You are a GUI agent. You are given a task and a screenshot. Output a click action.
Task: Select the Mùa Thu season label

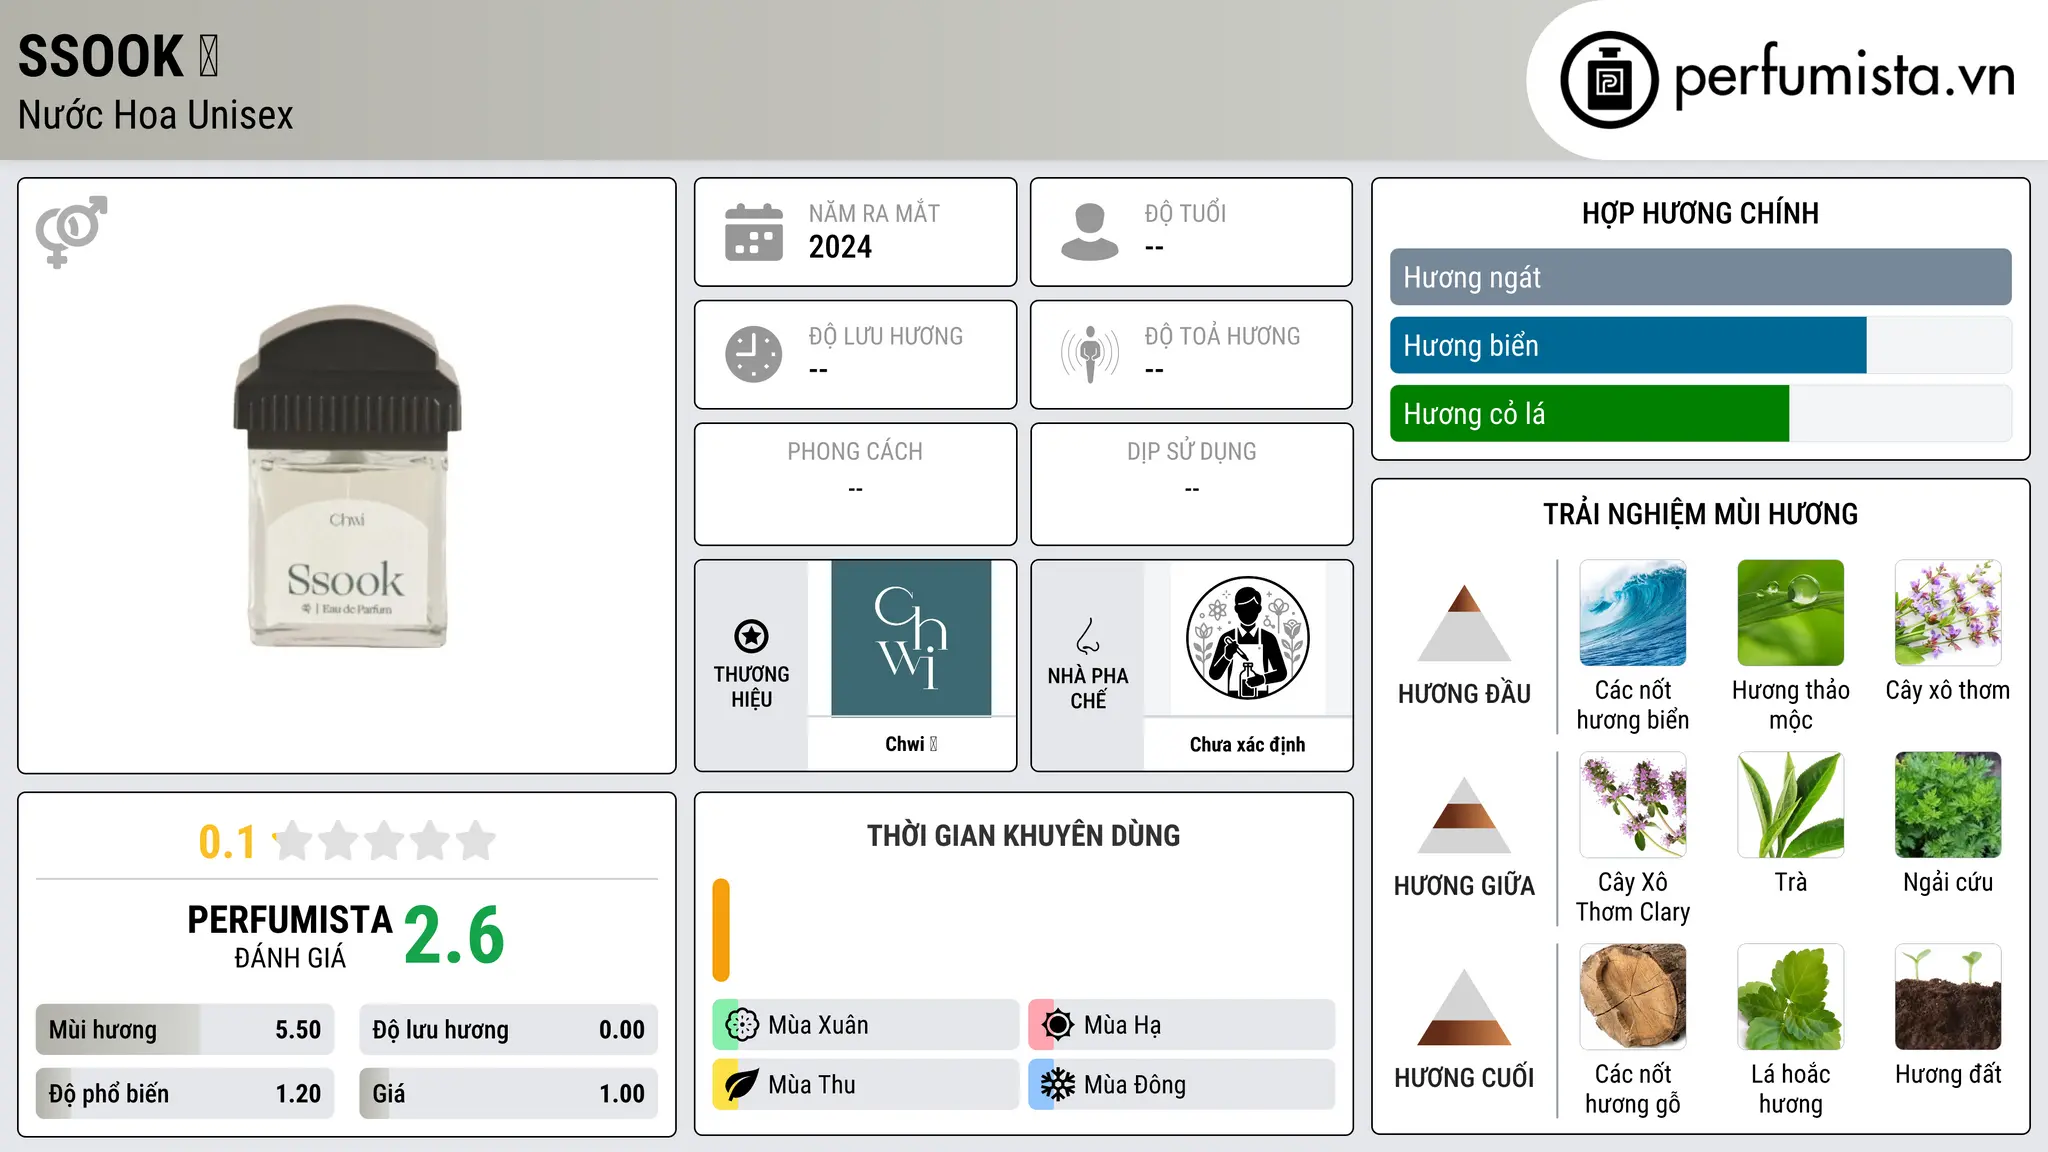811,1085
